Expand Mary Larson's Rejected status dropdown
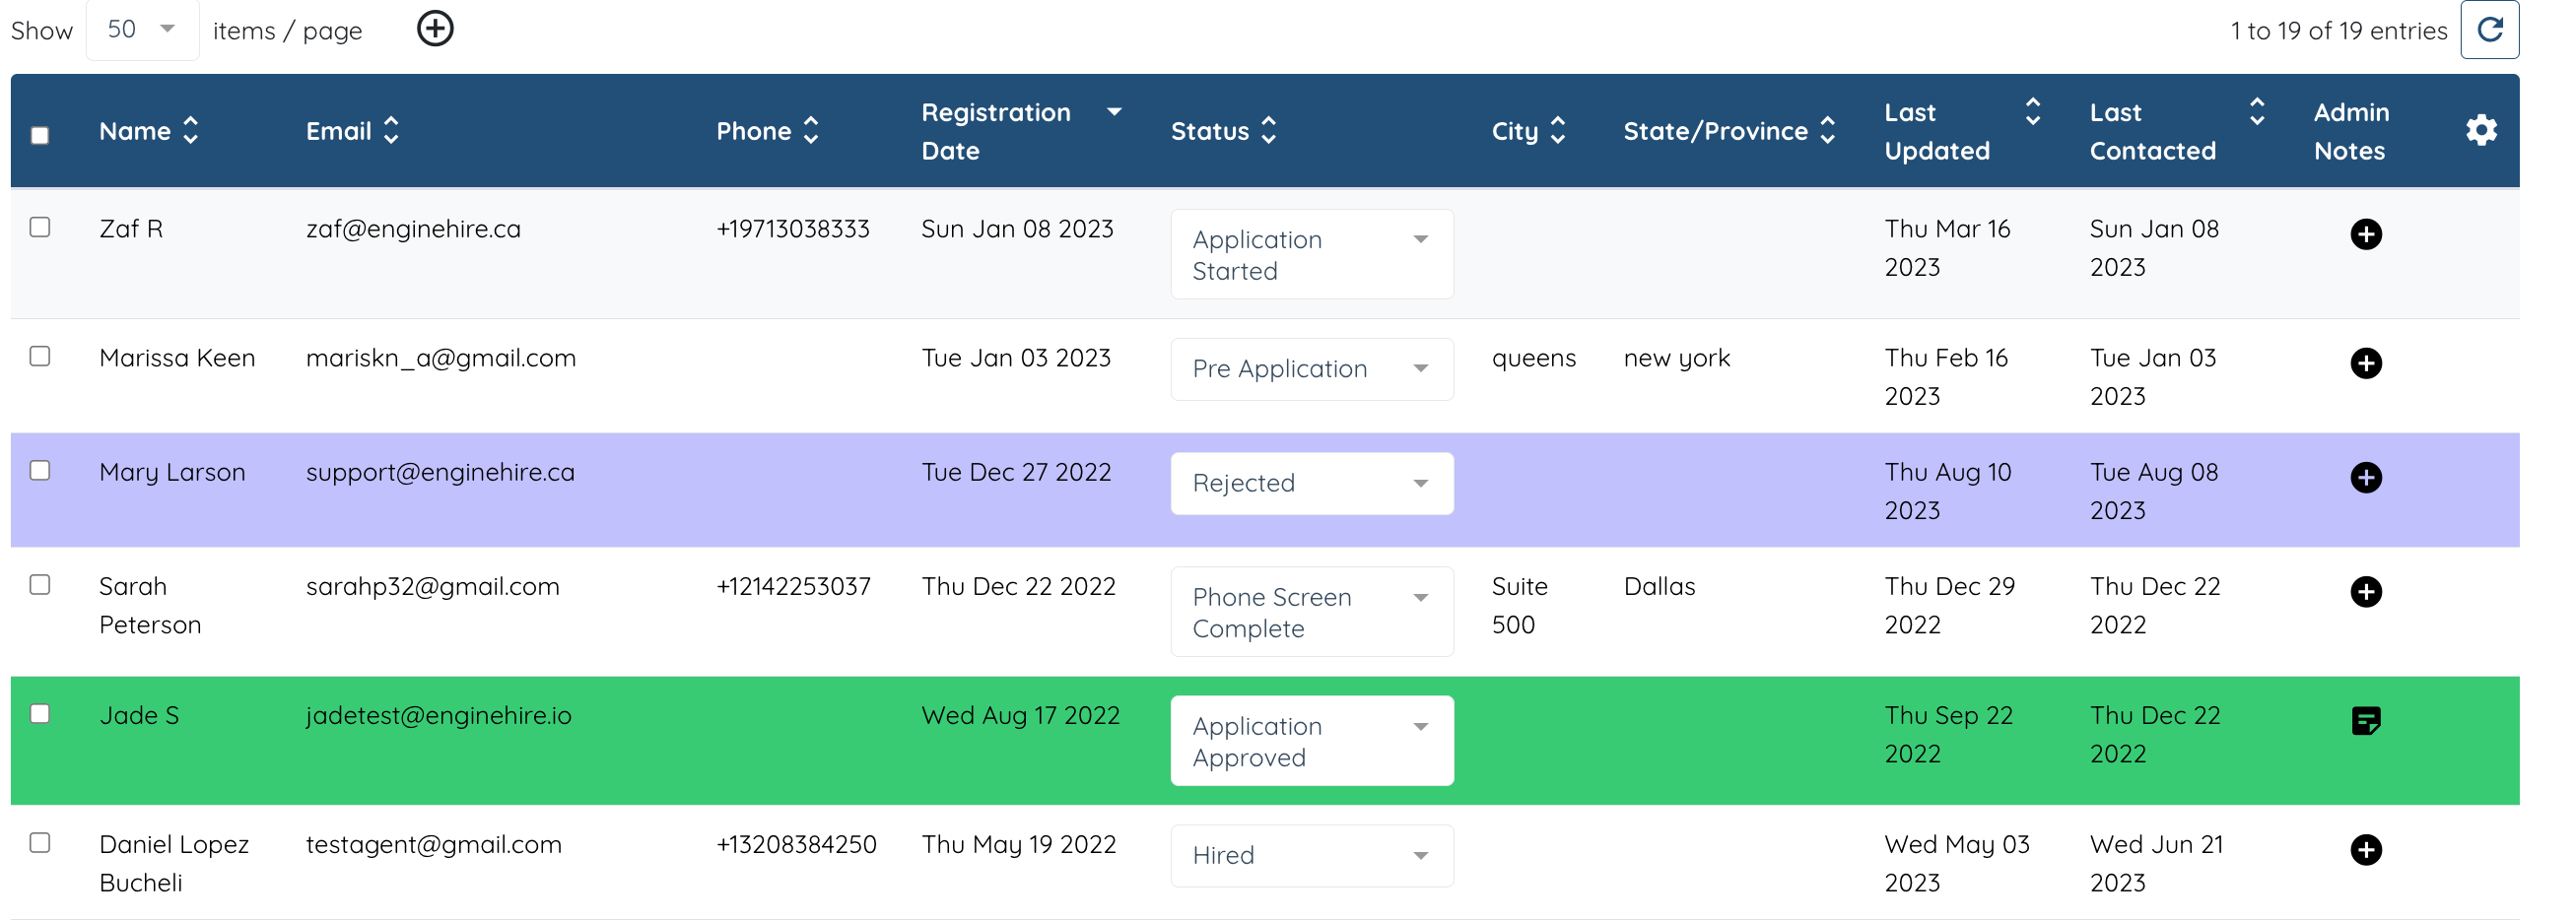The image size is (2576, 920). point(1311,483)
